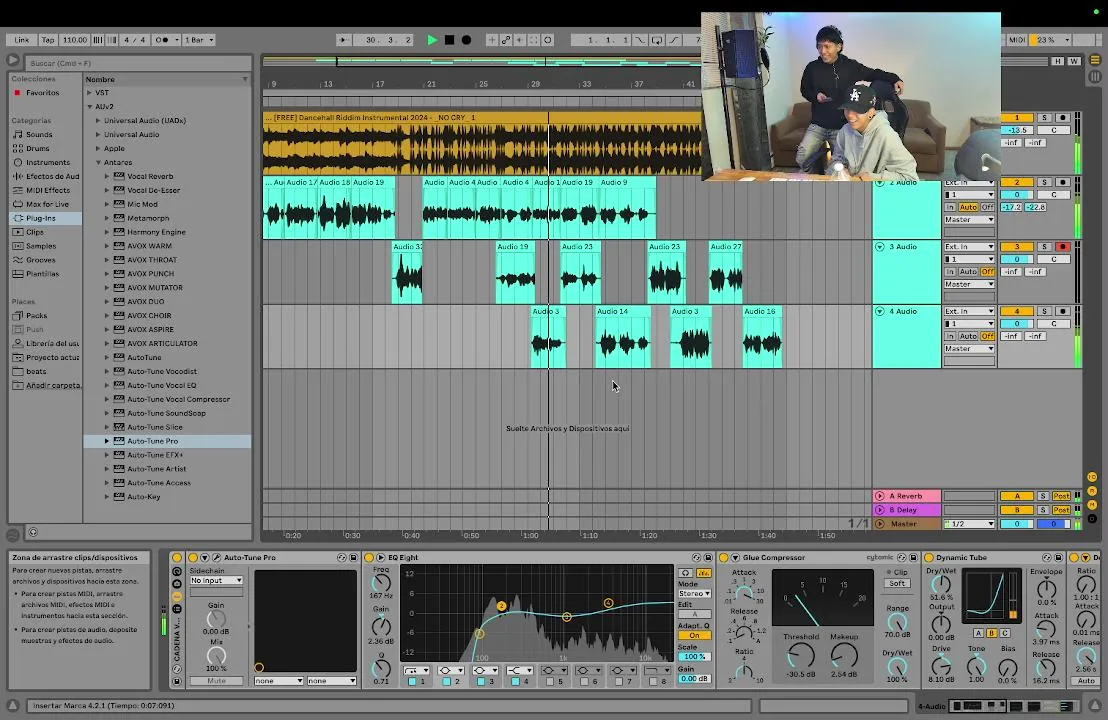1108x720 pixels.
Task: Adjust Dynamic Tube Drive knob
Action: 941,666
